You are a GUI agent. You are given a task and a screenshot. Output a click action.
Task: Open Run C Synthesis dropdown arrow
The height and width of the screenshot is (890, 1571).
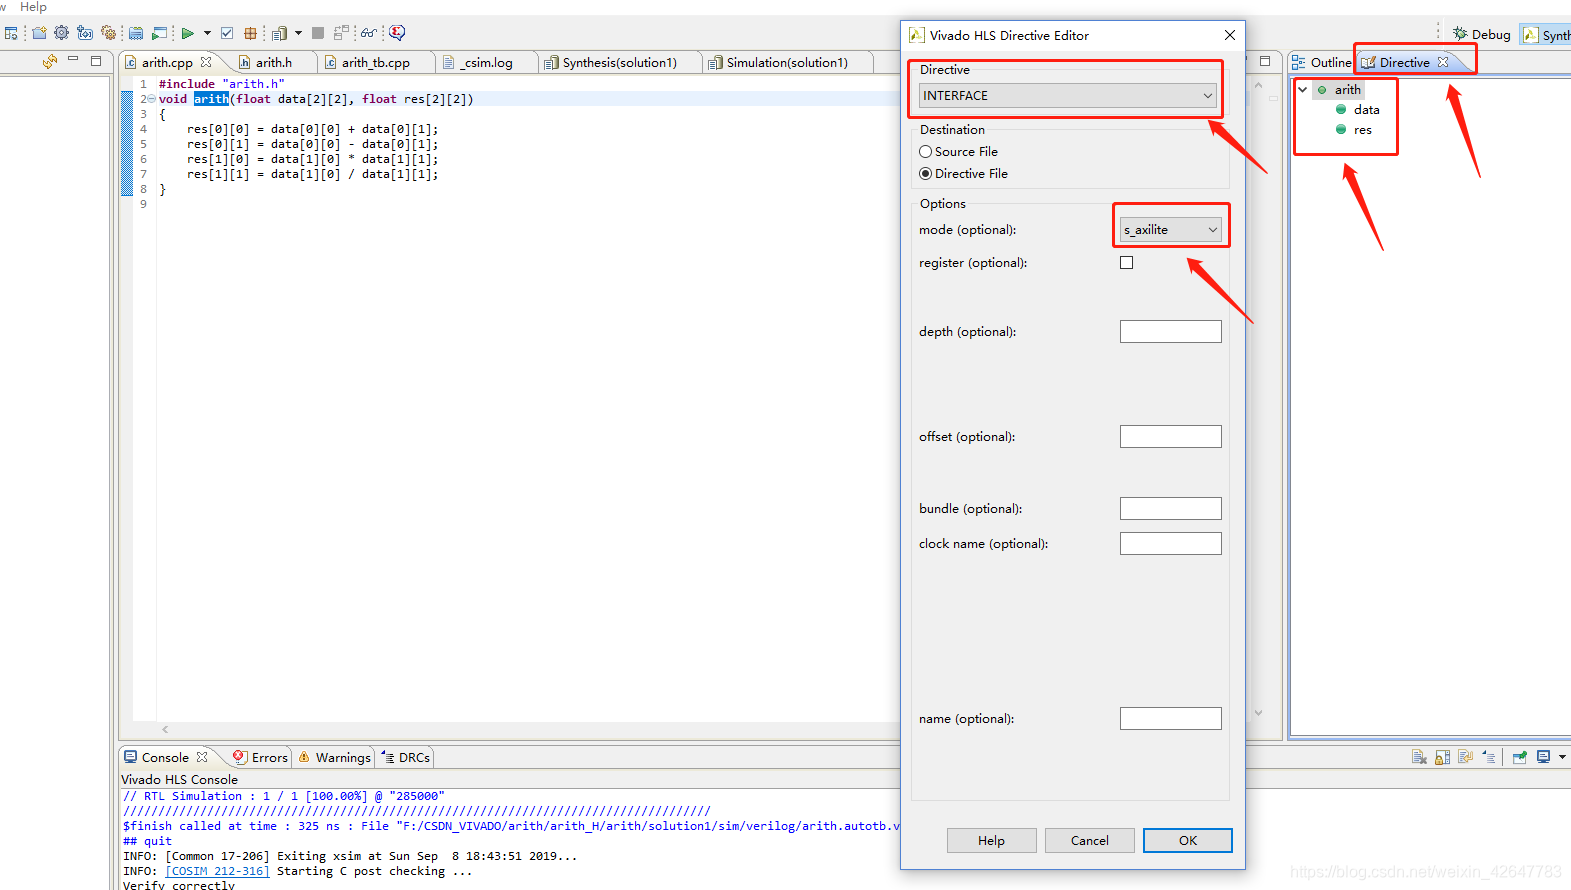207,33
